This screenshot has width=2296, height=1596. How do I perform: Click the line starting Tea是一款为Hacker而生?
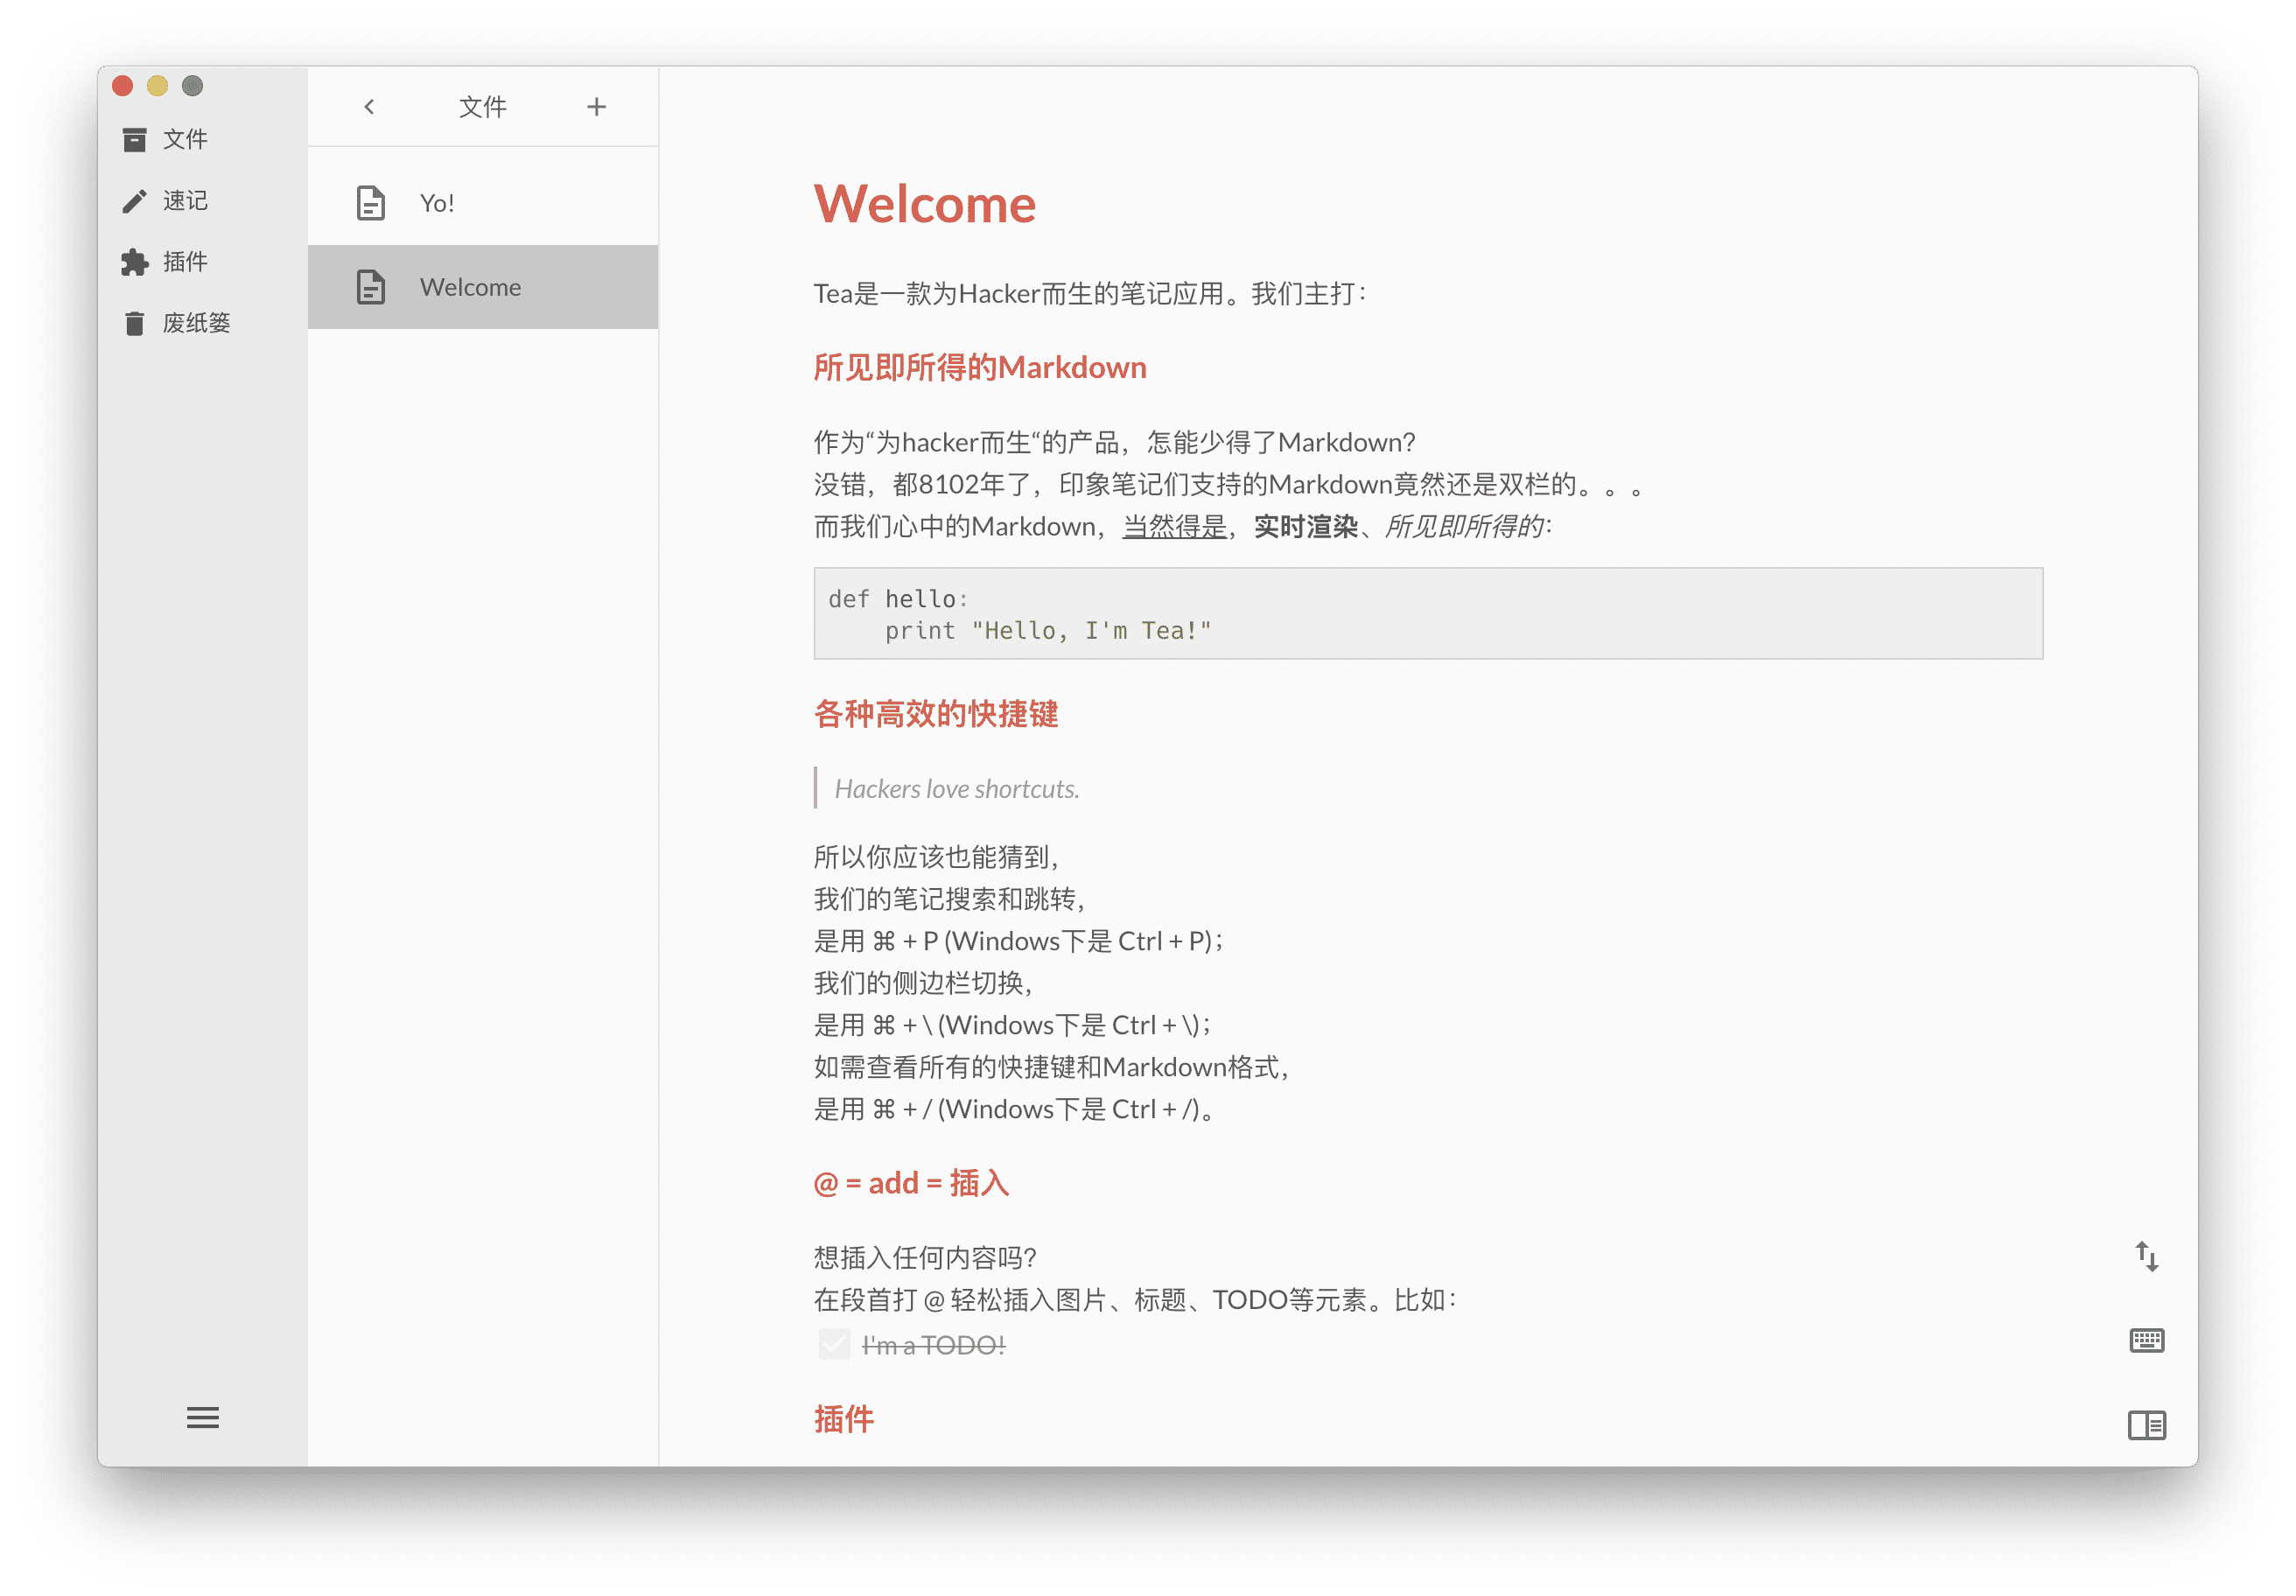point(1090,293)
